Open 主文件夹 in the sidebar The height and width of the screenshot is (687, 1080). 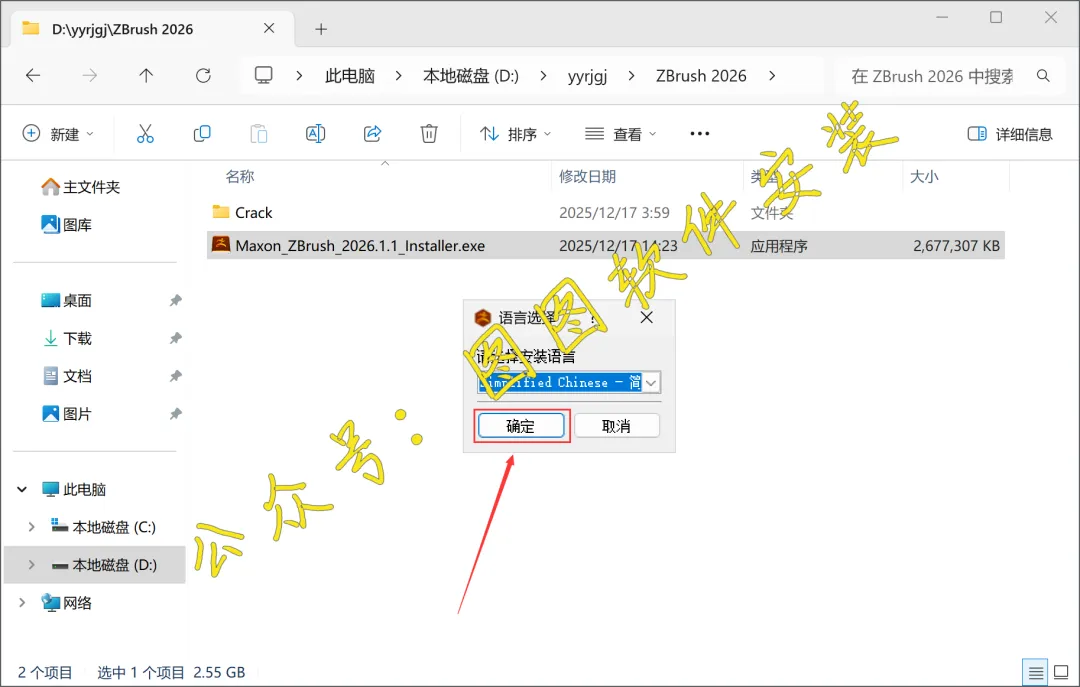(x=81, y=187)
